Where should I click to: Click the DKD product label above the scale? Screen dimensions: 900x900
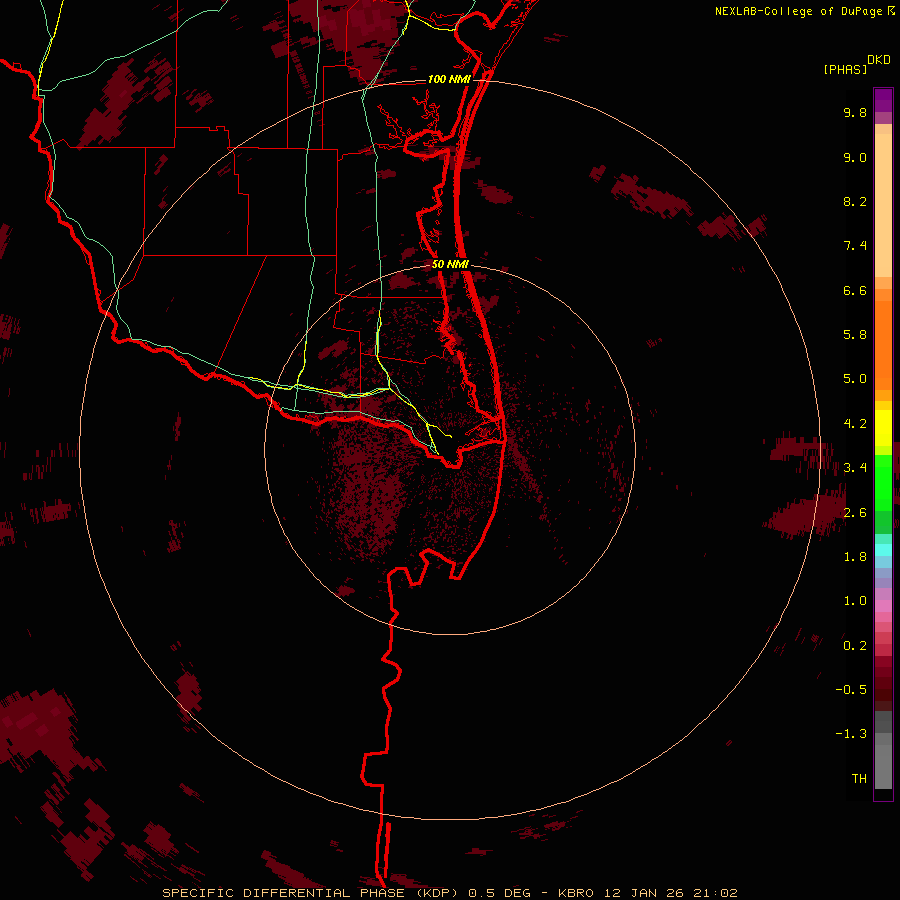coord(879,60)
